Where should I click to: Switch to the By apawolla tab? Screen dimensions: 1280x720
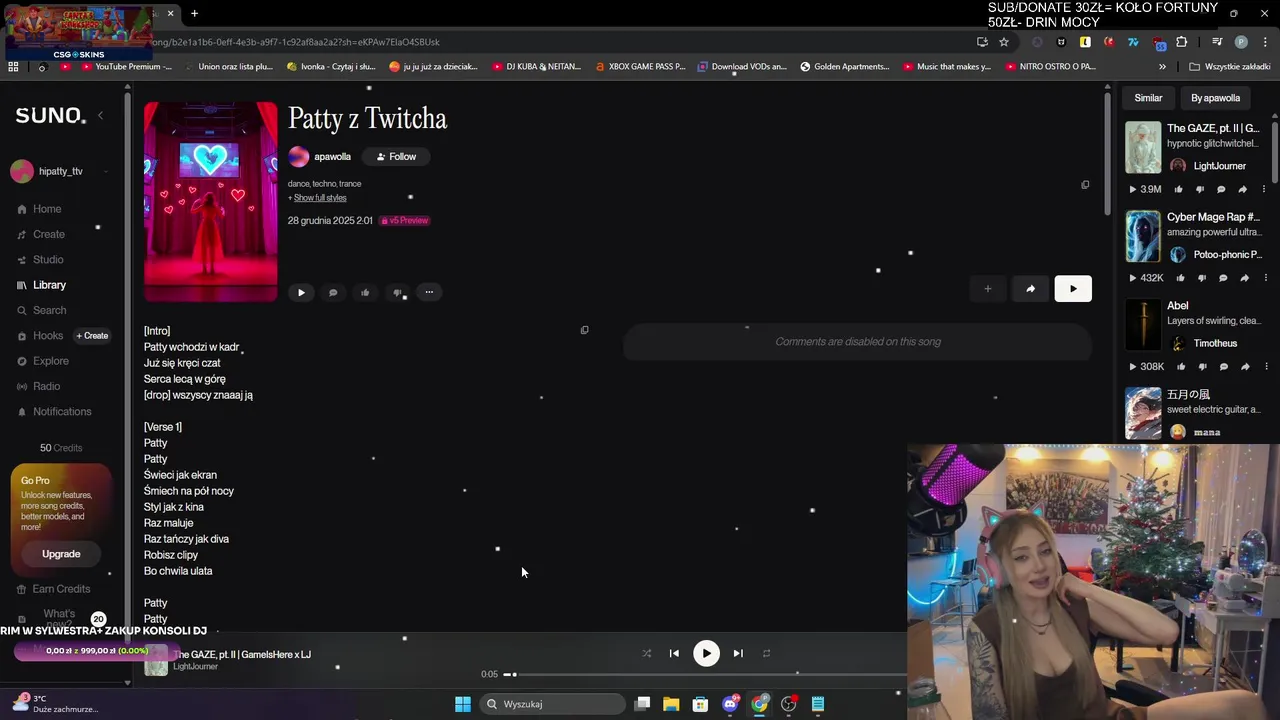click(1215, 98)
